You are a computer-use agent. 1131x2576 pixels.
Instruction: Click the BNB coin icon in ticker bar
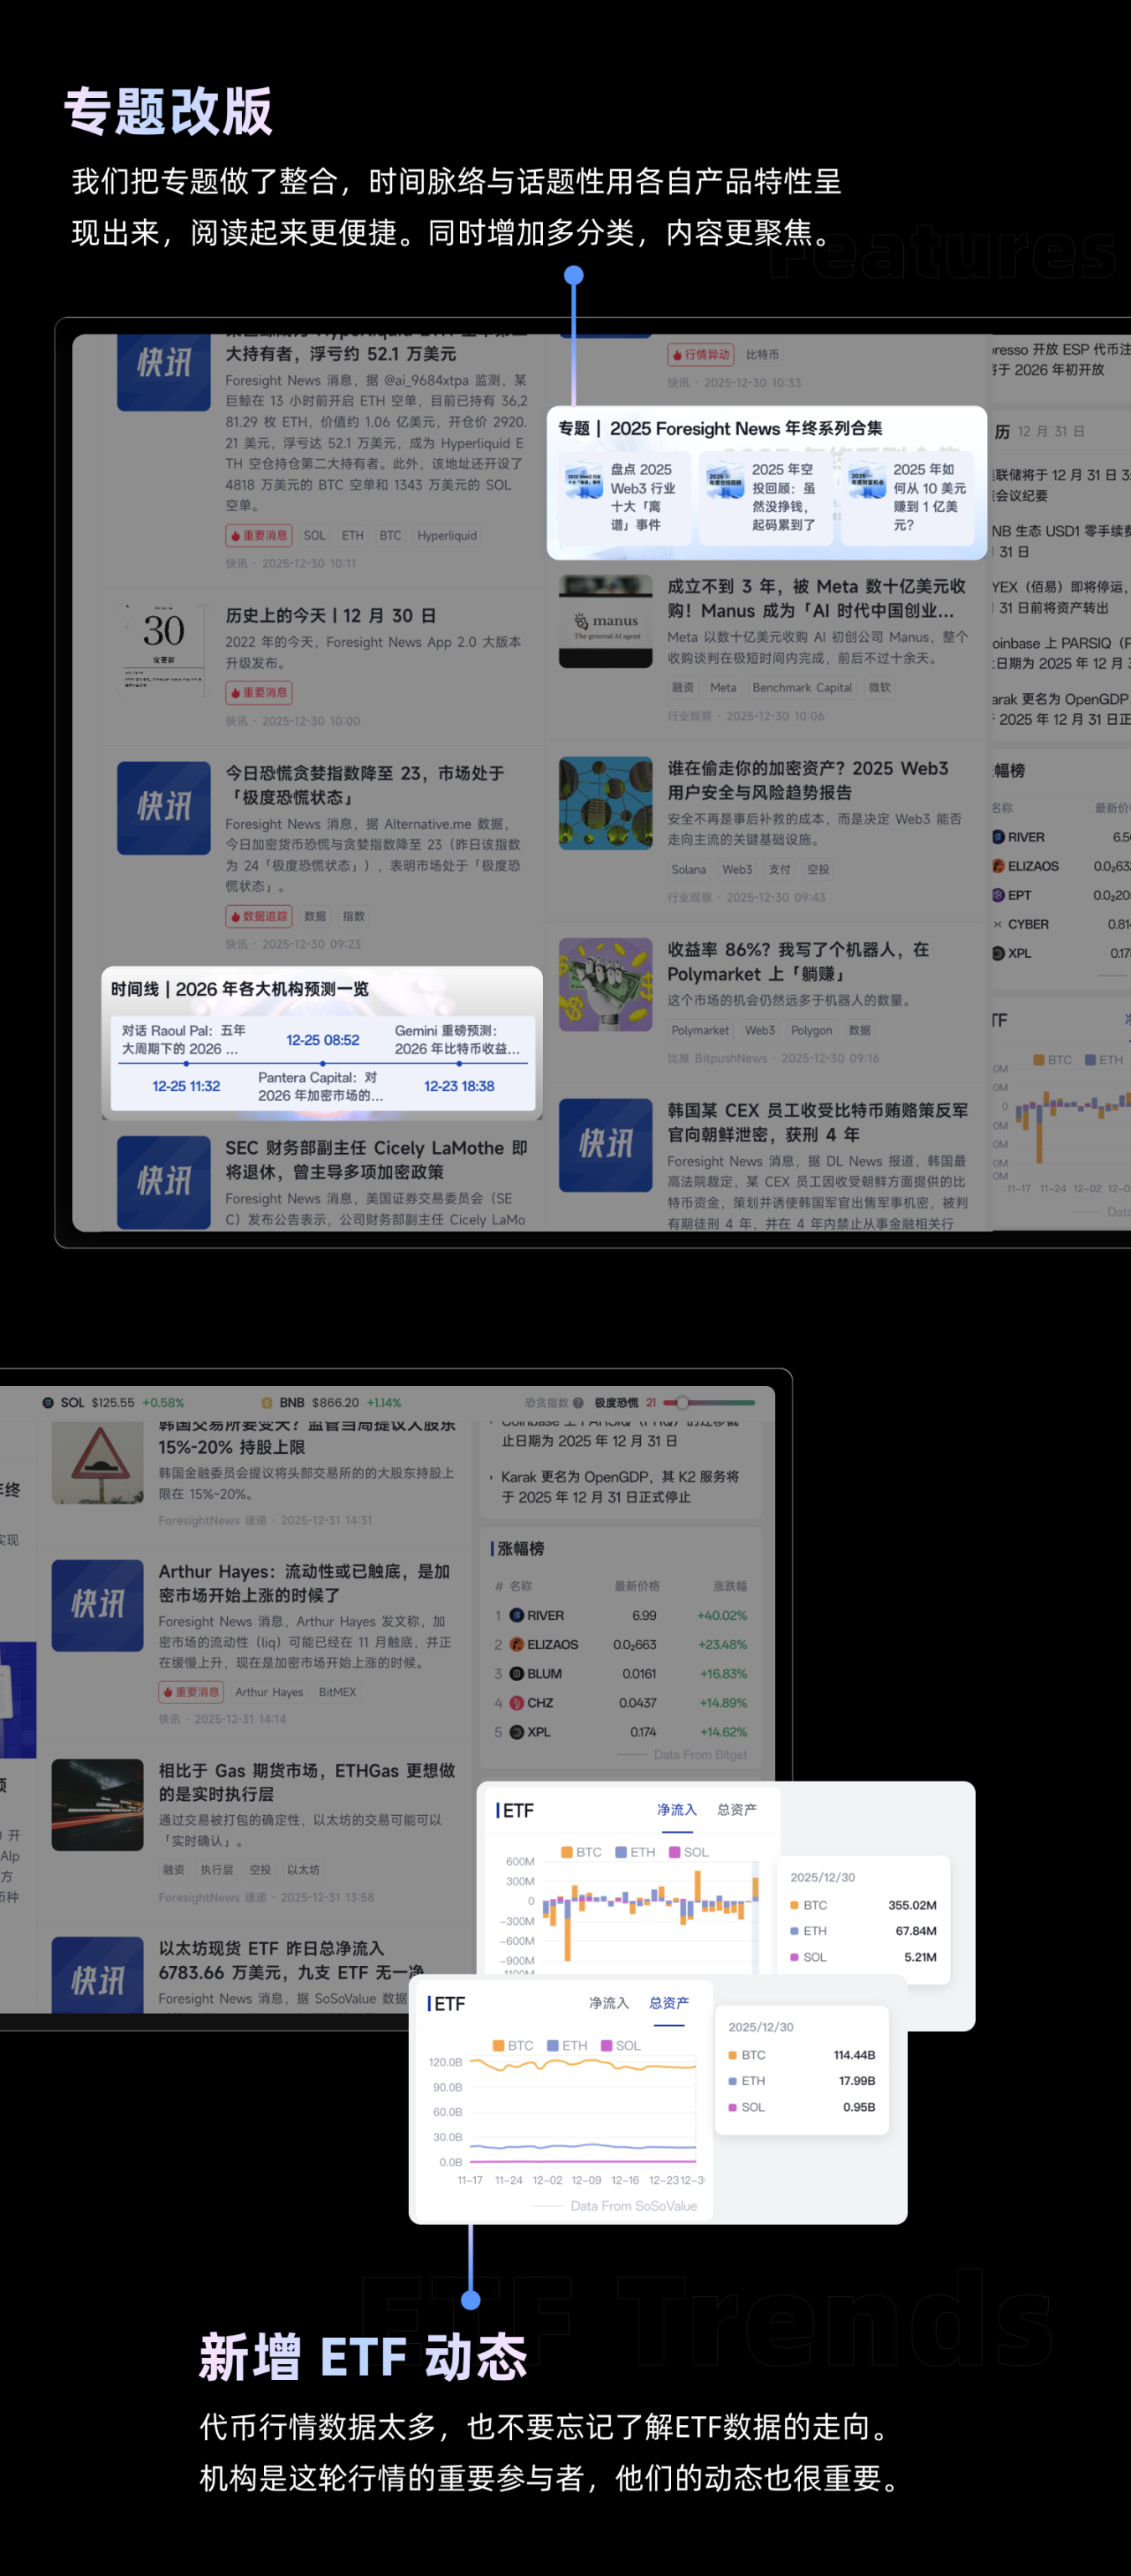pyautogui.click(x=267, y=1402)
